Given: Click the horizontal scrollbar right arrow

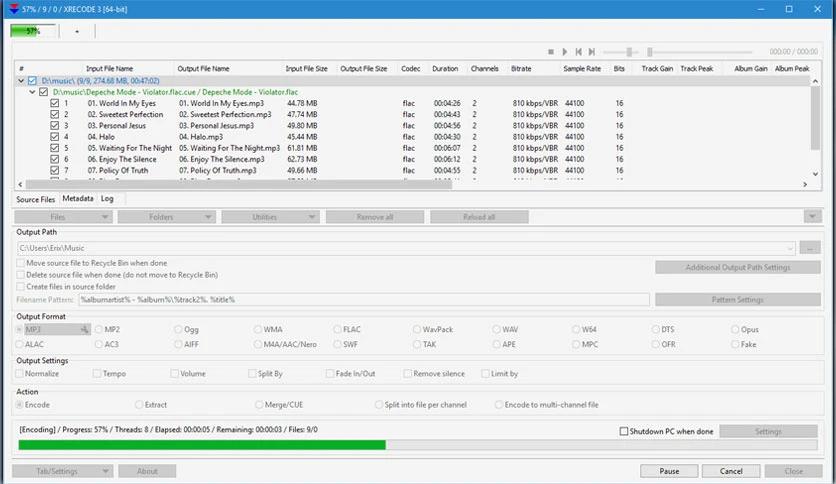Looking at the screenshot, I should 805,184.
